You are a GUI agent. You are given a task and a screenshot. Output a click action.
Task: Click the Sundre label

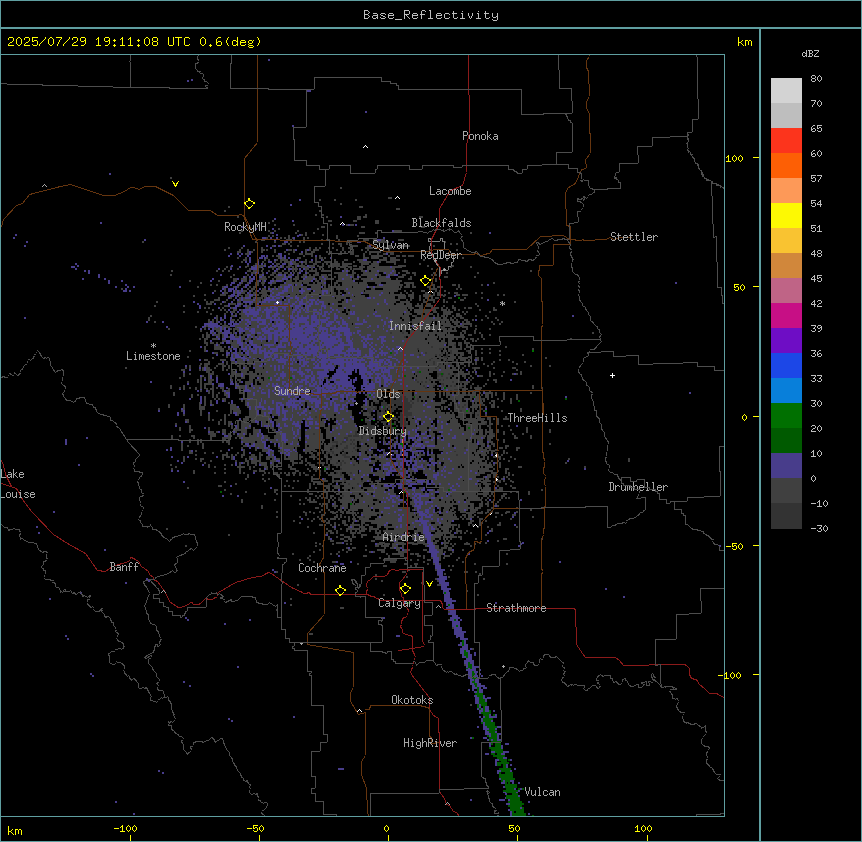[292, 391]
